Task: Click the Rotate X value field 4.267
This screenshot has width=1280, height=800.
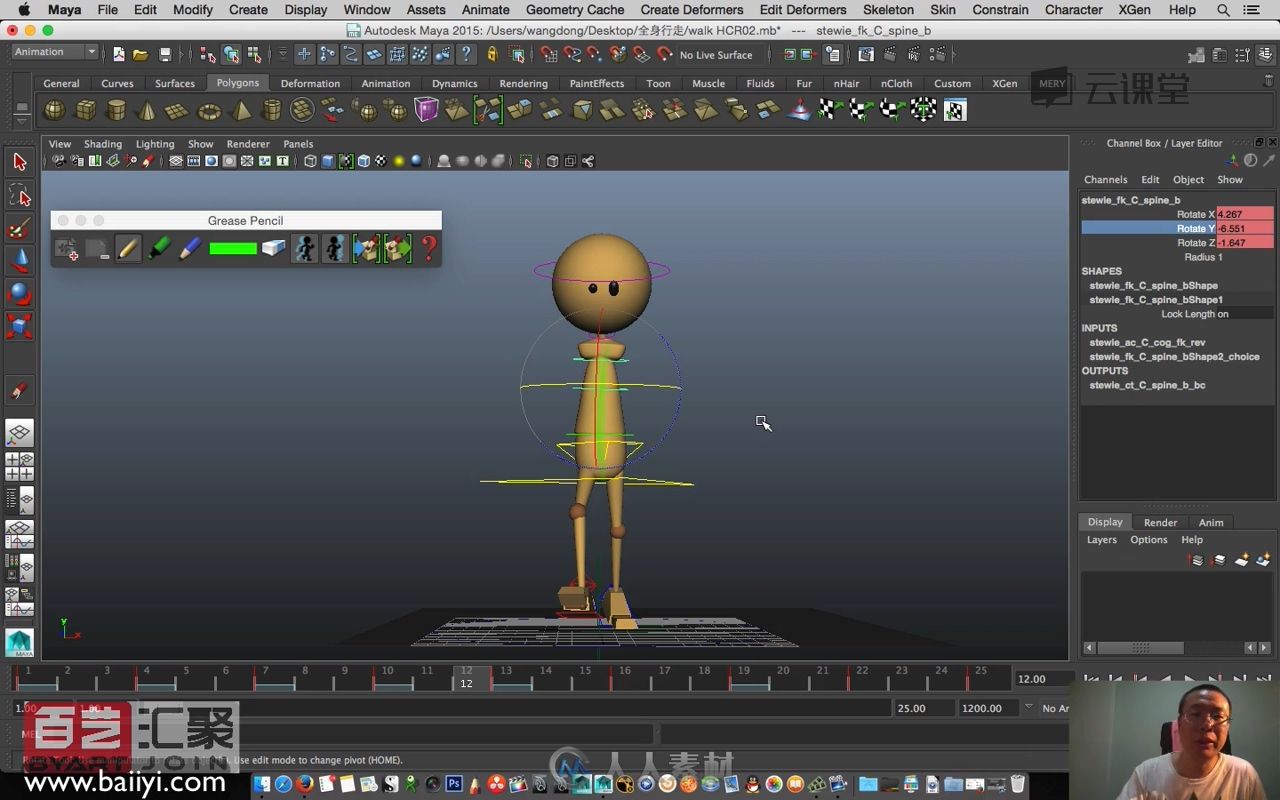Action: 1245,214
